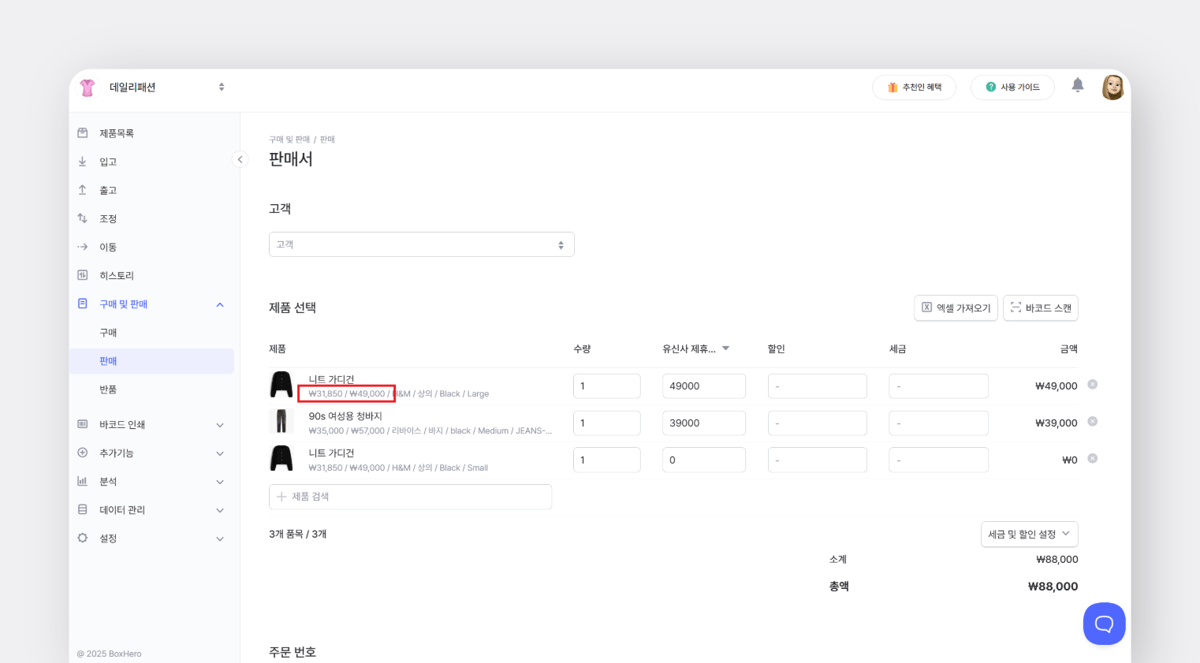
Task: Open your profile avatar picture
Action: click(x=1113, y=87)
